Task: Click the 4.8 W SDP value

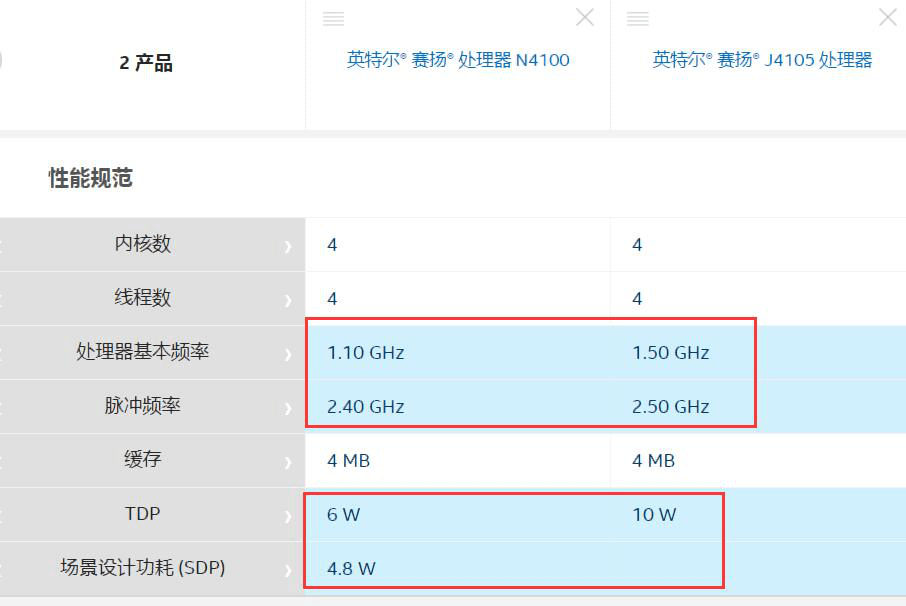Action: pyautogui.click(x=351, y=568)
